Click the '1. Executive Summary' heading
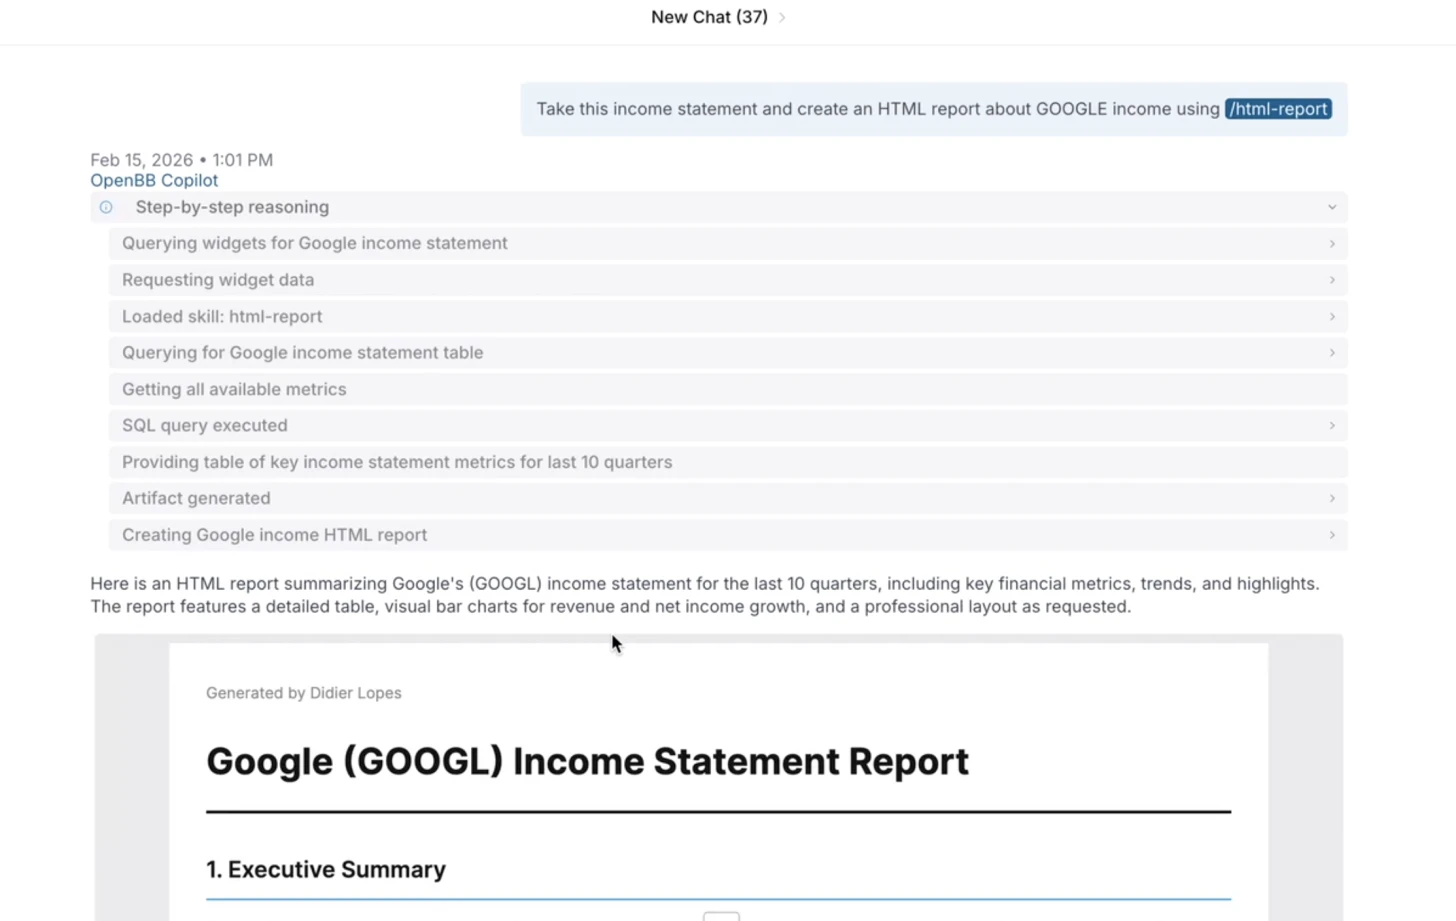The height and width of the screenshot is (921, 1456). pos(326,870)
